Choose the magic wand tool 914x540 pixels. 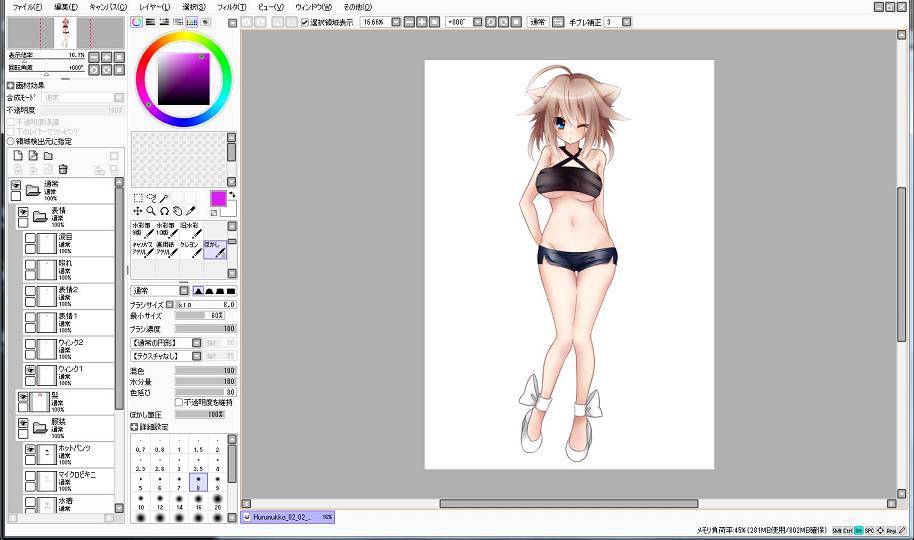click(x=164, y=198)
